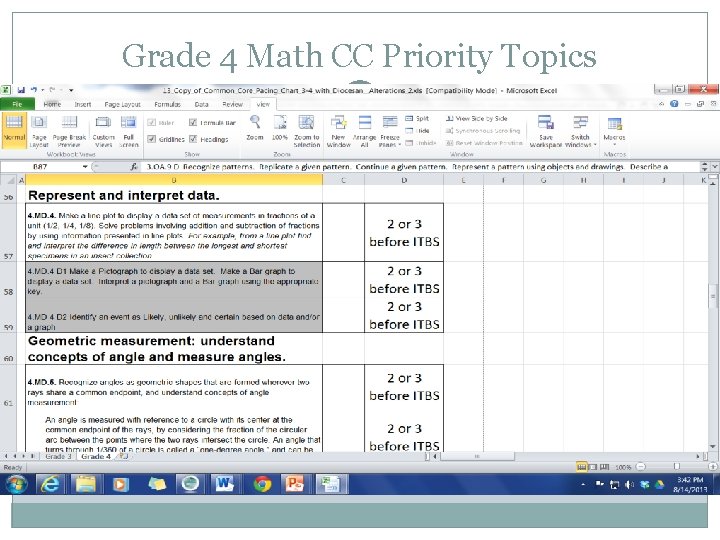This screenshot has height=540, width=720.
Task: Click the Save icon in quick access toolbar
Action: point(21,90)
